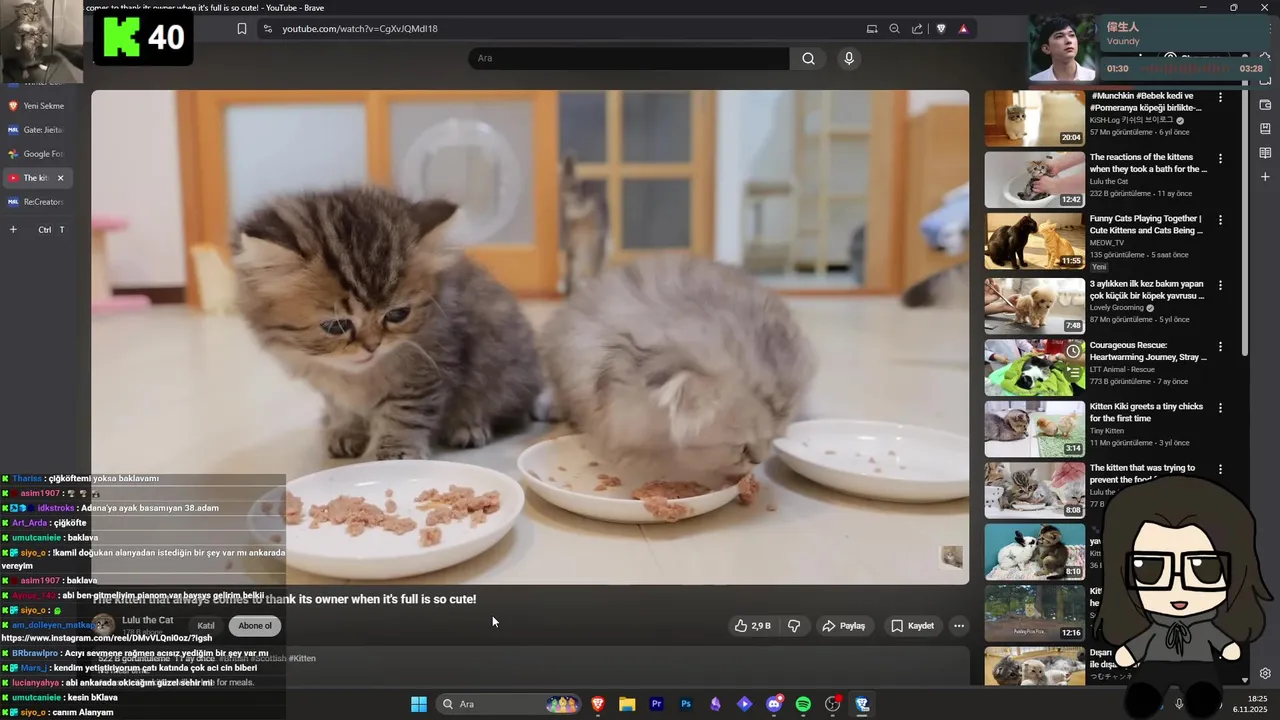Open options for Funny Cats Playing Together video
Viewport: 1280px width, 720px height.
click(x=1220, y=220)
